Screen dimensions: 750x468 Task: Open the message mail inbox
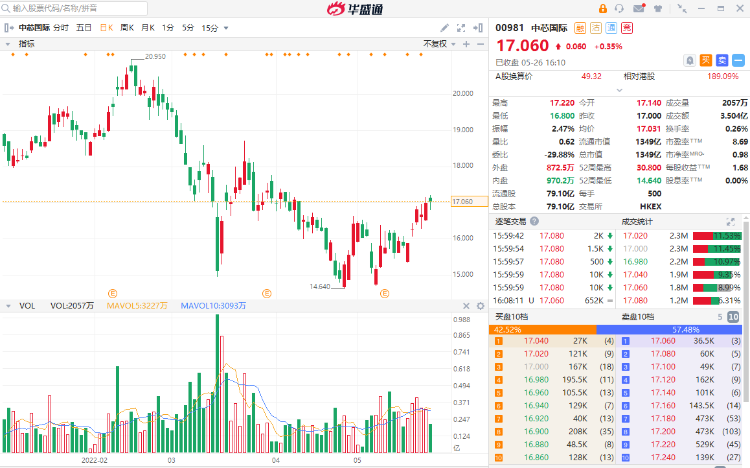coord(639,9)
